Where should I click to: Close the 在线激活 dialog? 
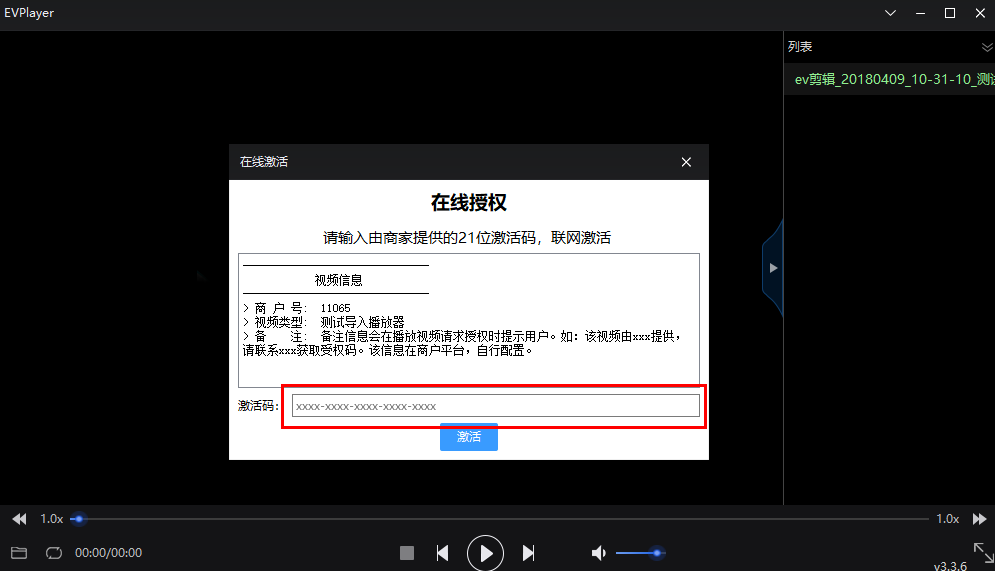pos(686,162)
